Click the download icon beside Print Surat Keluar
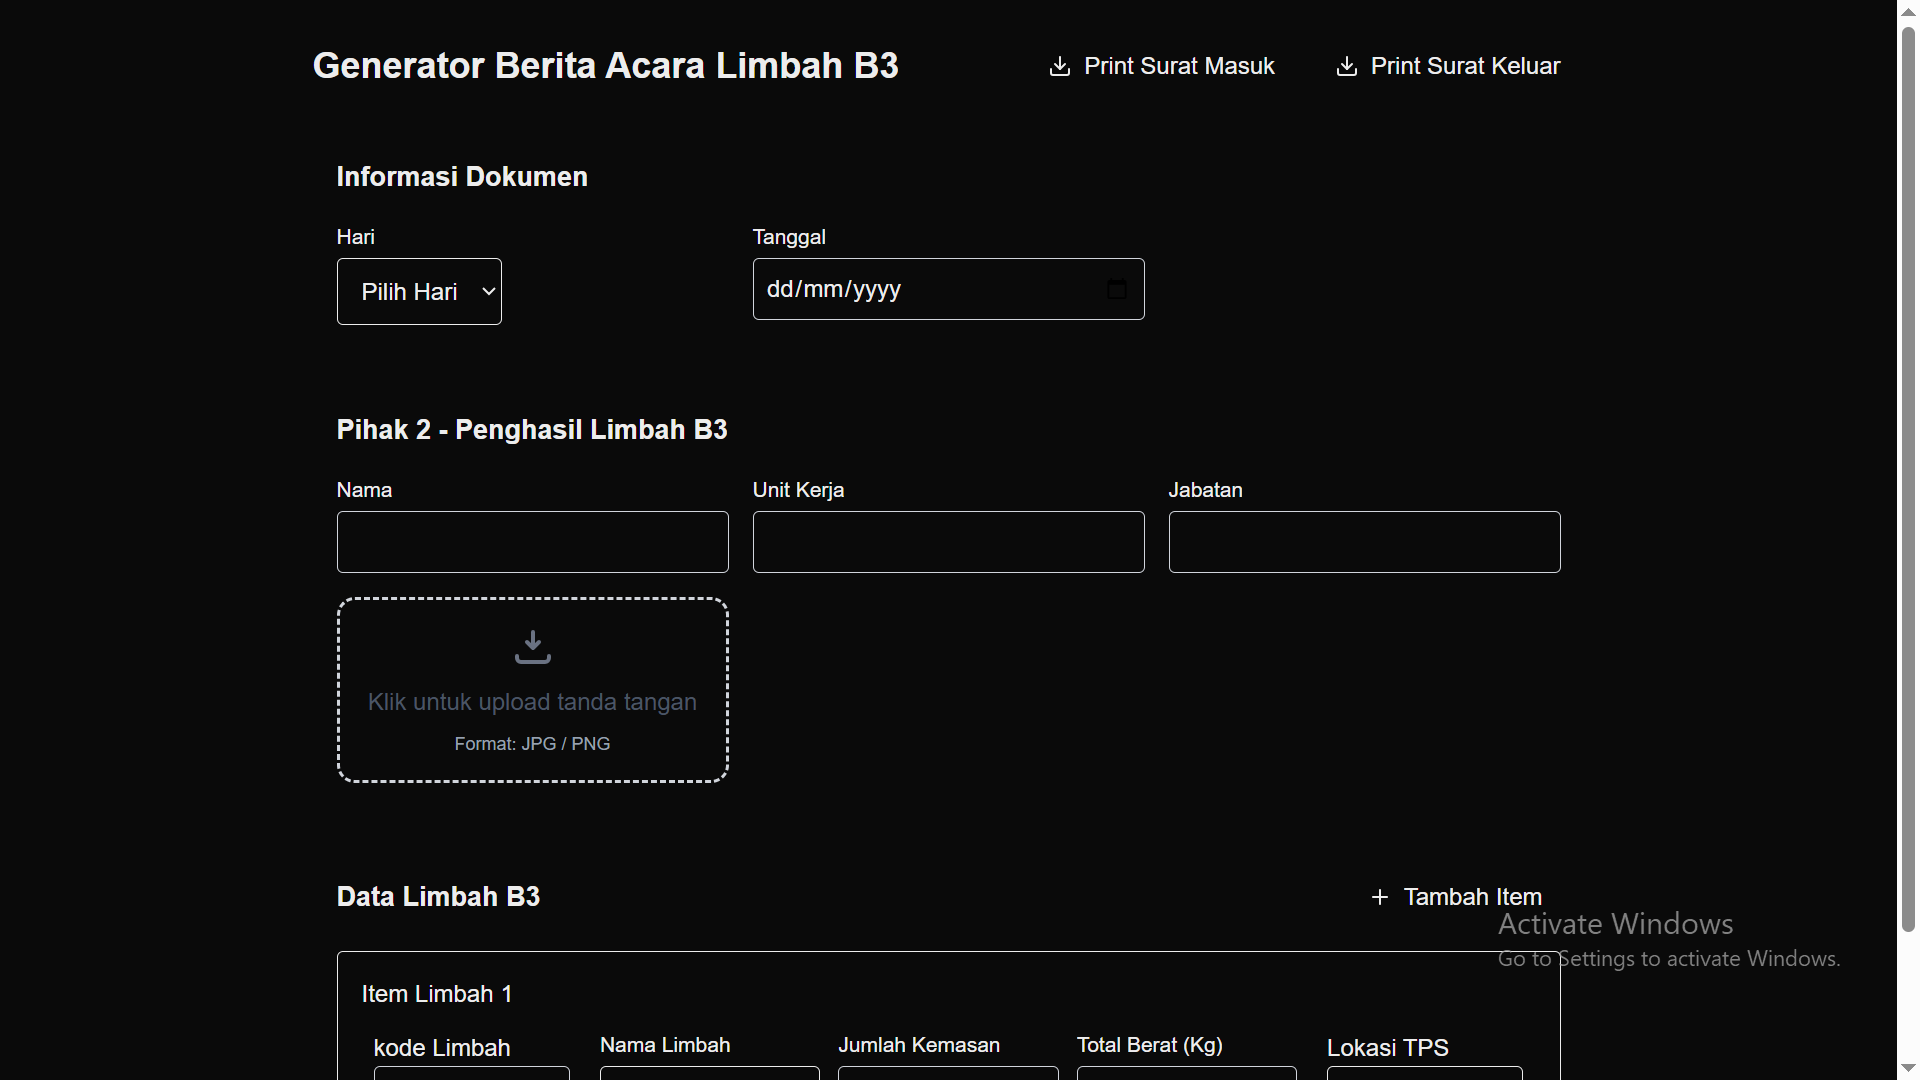The width and height of the screenshot is (1920, 1080). point(1347,66)
